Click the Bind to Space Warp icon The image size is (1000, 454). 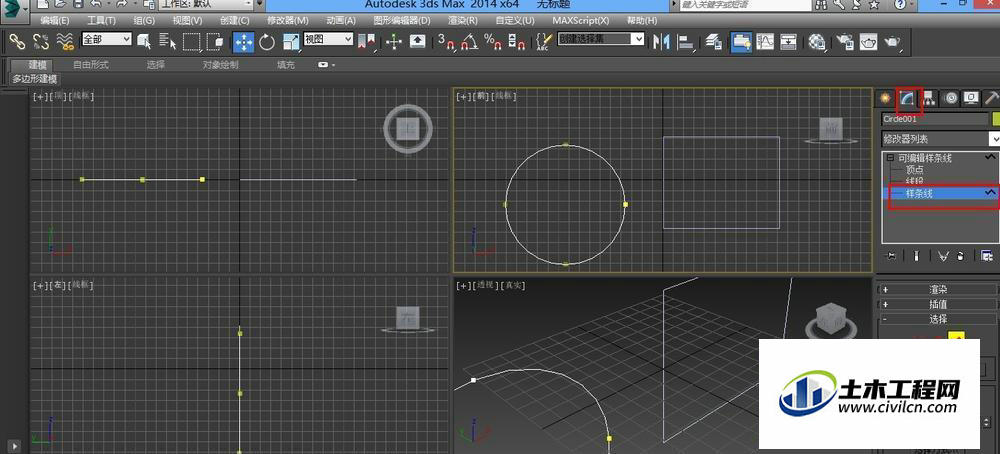point(64,42)
